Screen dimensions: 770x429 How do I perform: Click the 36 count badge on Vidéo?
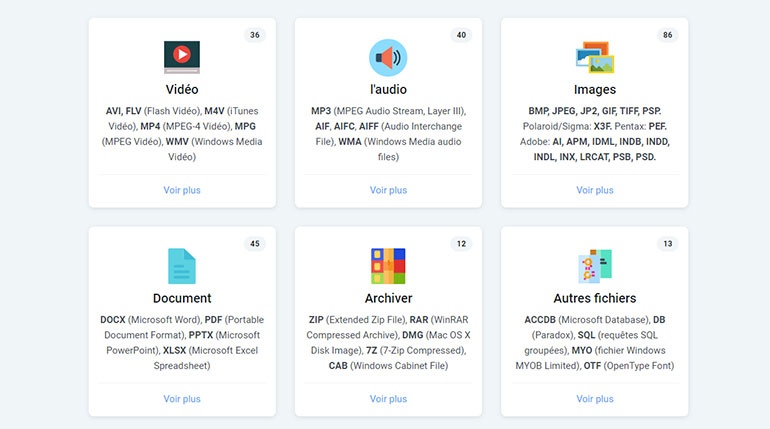255,35
